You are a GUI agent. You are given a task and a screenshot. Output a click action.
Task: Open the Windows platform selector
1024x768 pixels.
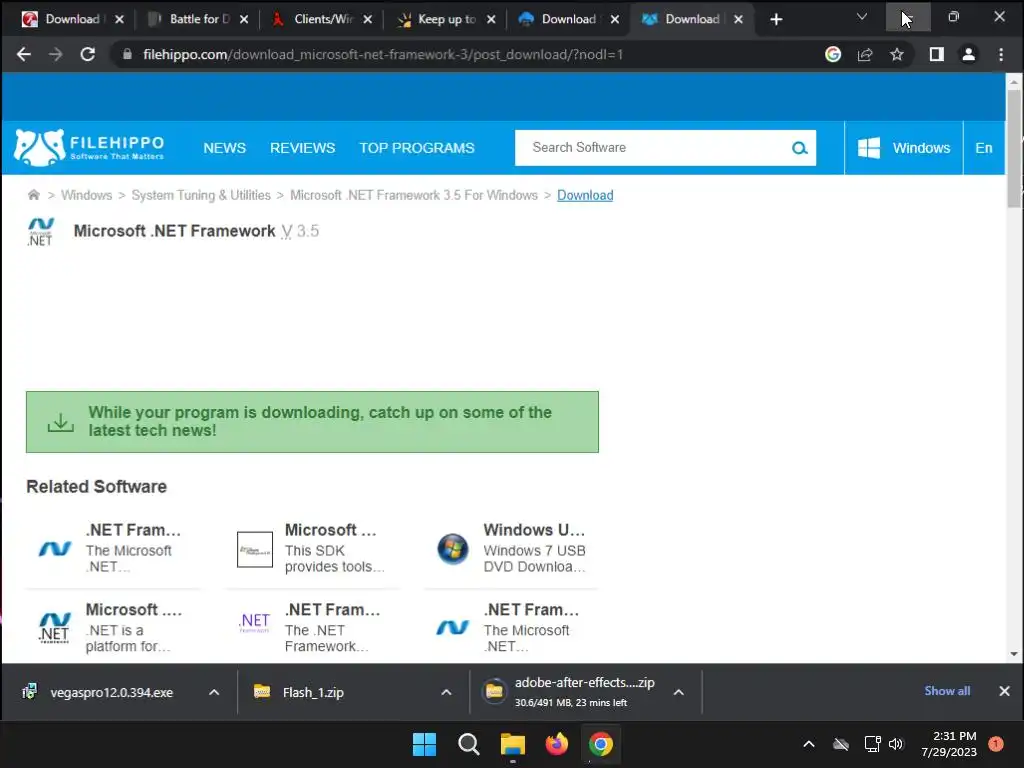click(904, 148)
